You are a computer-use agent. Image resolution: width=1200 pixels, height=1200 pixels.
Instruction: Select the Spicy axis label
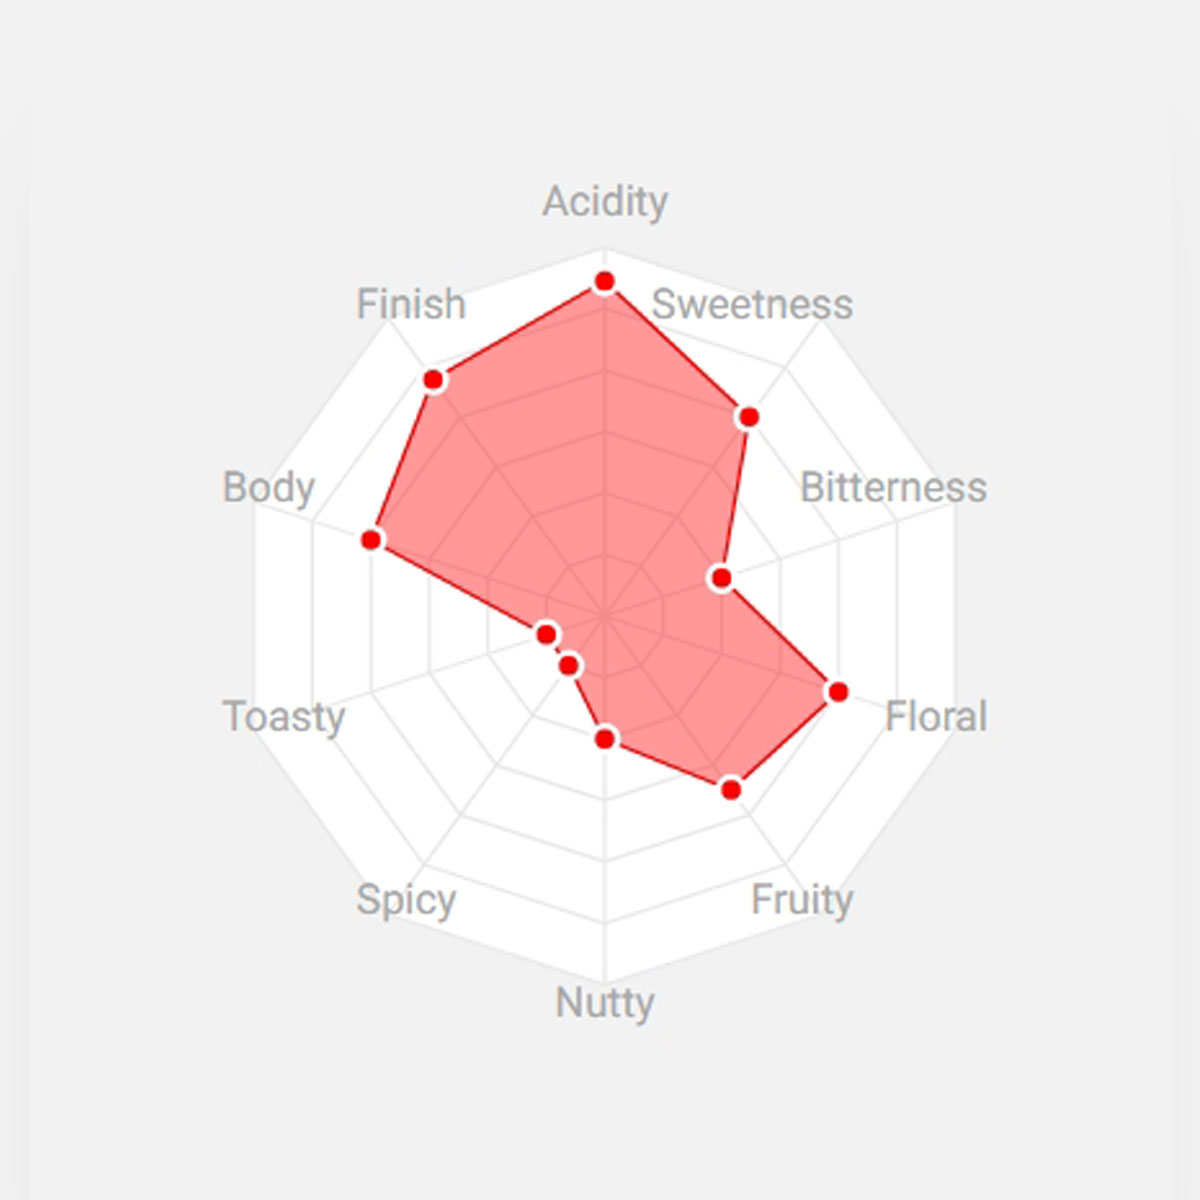[406, 900]
